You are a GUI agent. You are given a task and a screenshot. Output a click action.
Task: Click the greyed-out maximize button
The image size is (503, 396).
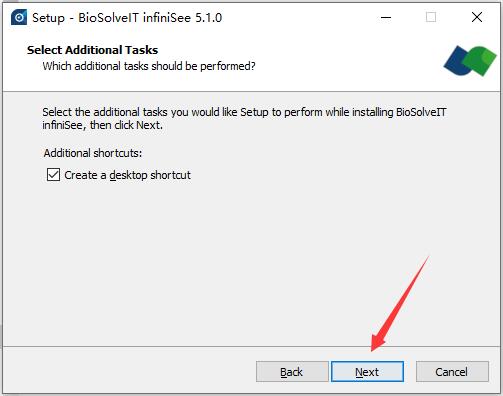click(x=431, y=17)
